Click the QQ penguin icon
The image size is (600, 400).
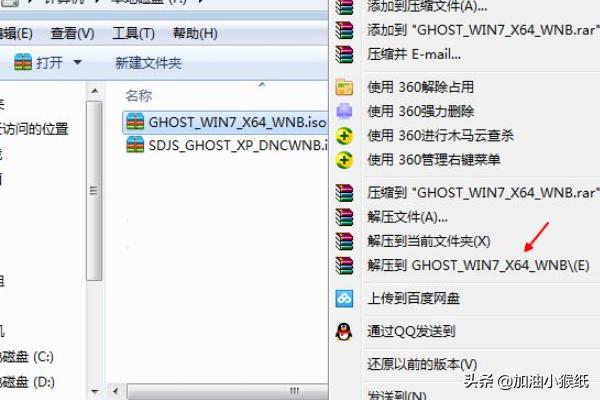pyautogui.click(x=344, y=331)
